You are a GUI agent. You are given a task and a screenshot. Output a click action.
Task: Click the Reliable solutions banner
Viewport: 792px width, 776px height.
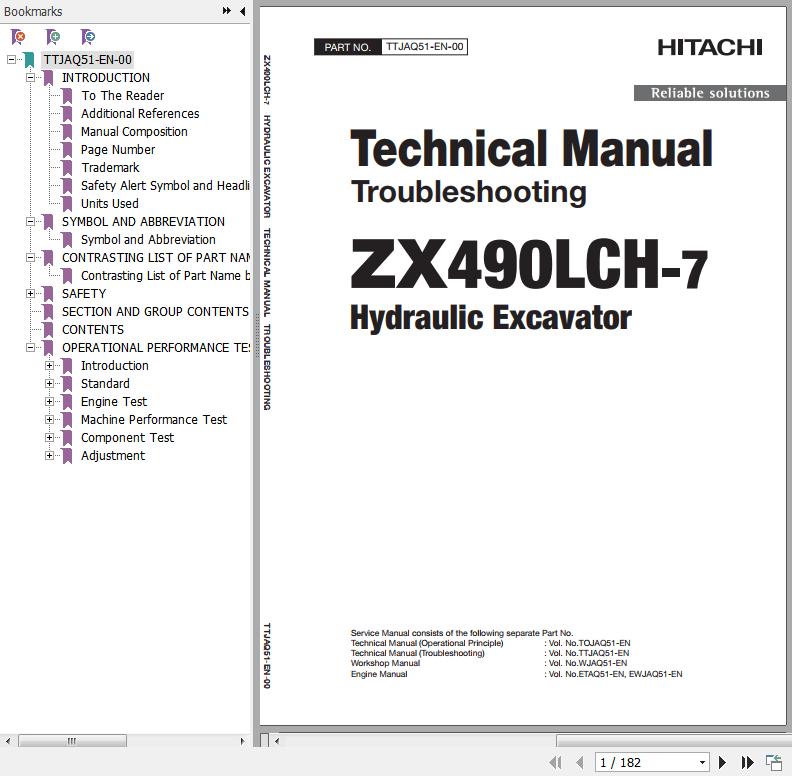[710, 93]
